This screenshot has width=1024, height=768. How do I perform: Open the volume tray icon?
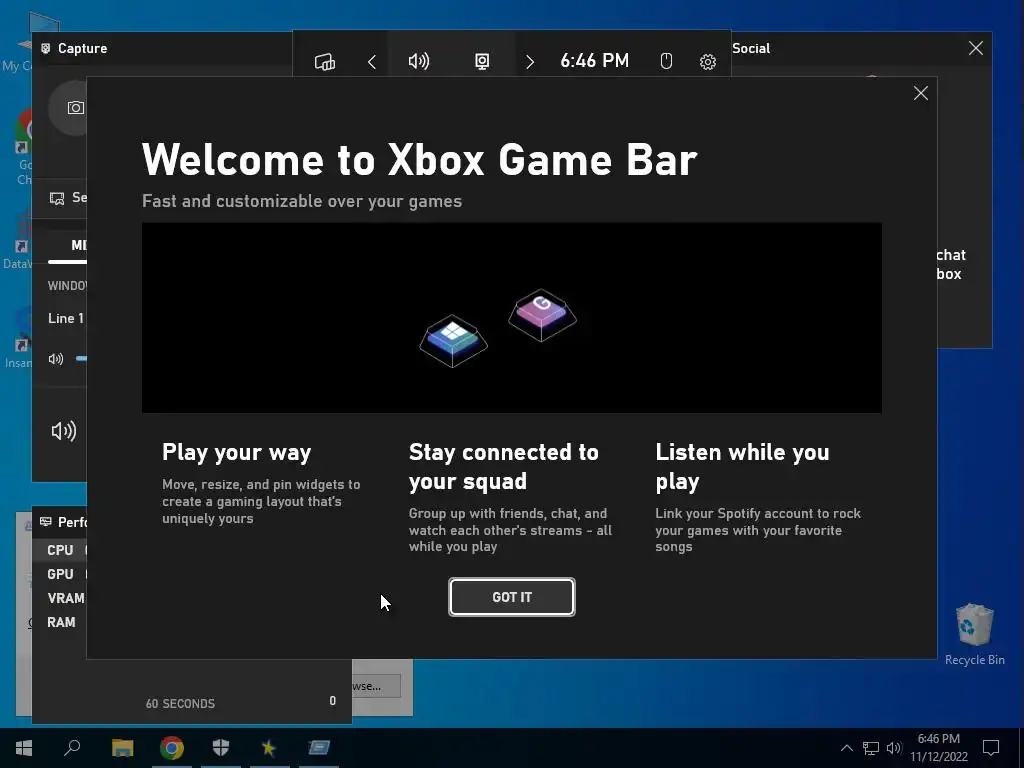[894, 748]
